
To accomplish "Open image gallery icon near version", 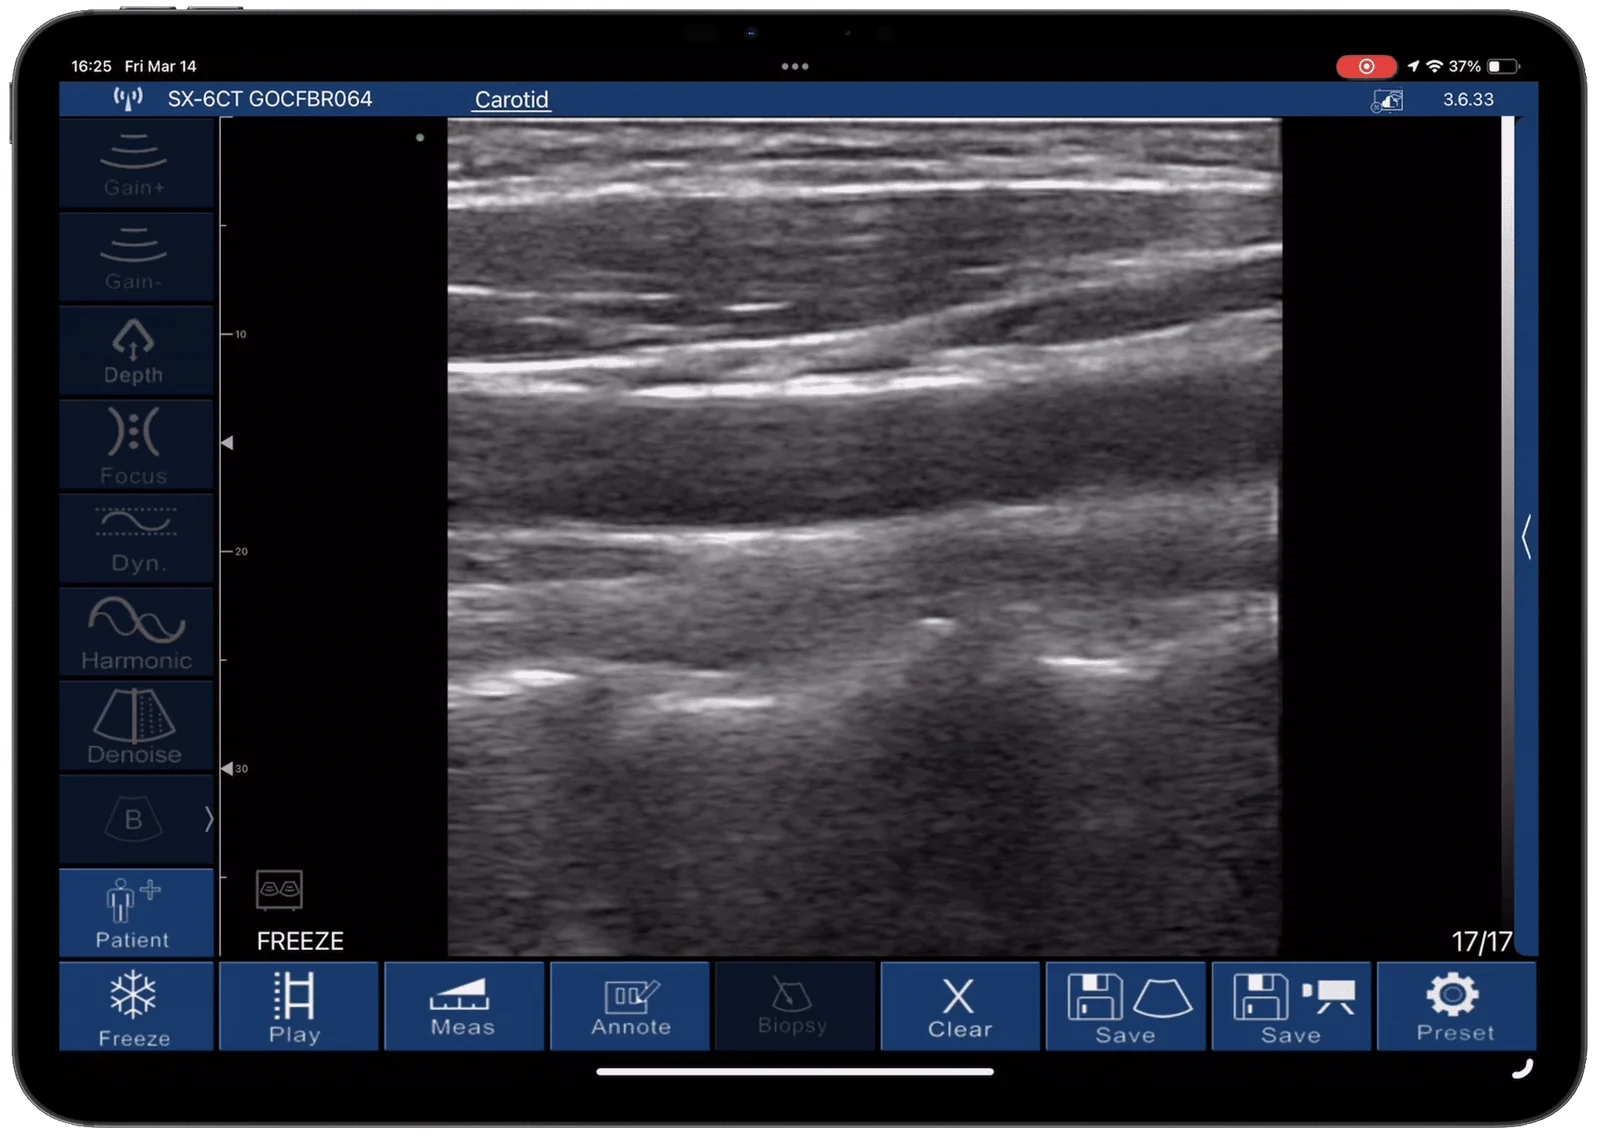I will click(1387, 100).
